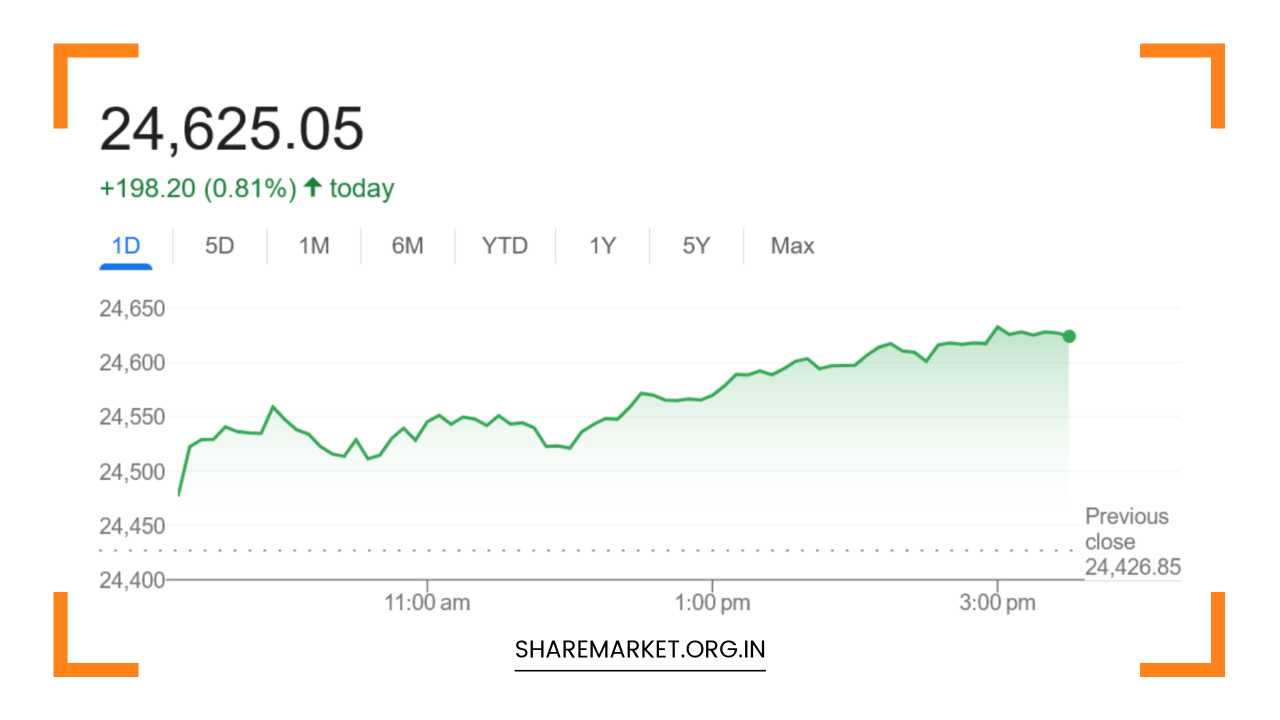Click the blue underline indicator under 1D
This screenshot has height=720, width=1280.
coord(127,264)
